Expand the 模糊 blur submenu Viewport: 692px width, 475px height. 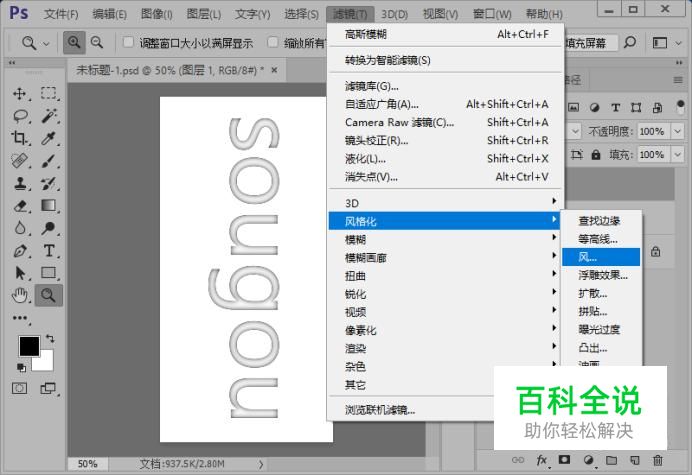[445, 239]
